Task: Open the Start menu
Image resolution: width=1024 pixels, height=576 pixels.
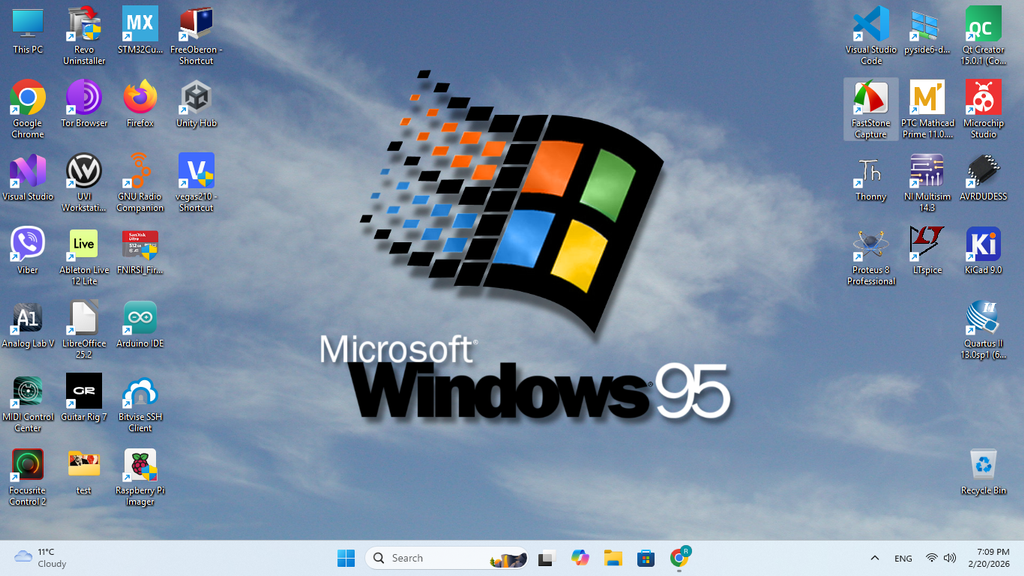Action: click(x=345, y=557)
